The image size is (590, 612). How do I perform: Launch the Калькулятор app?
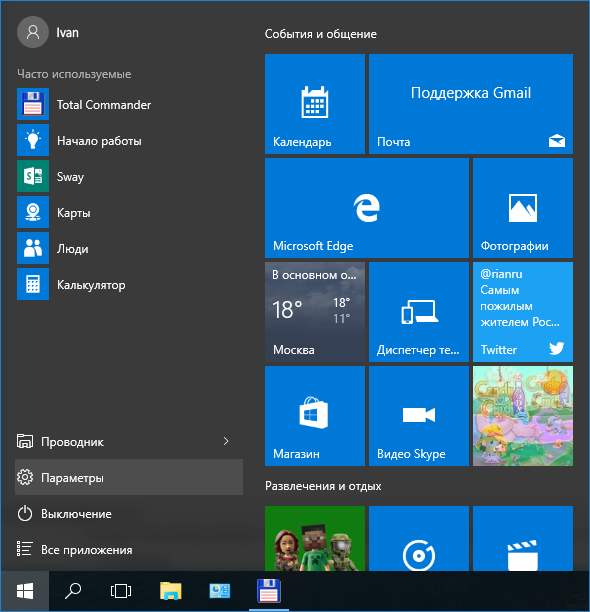(129, 284)
